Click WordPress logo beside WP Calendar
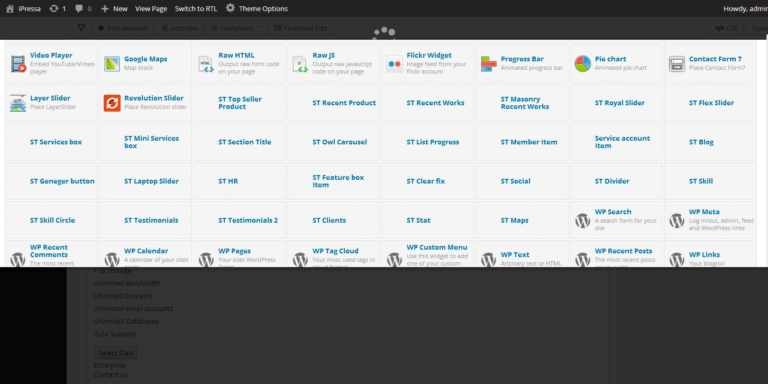Screen dimensions: 768x384 [x=112, y=260]
